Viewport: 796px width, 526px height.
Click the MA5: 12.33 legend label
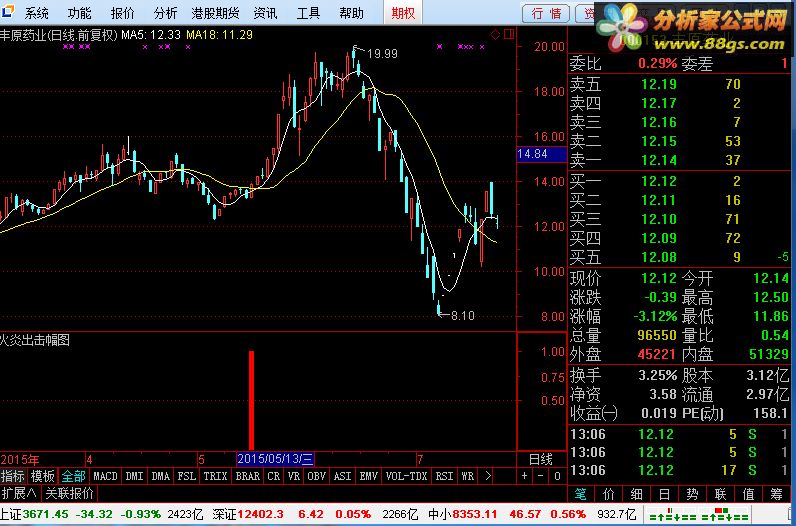[150, 35]
